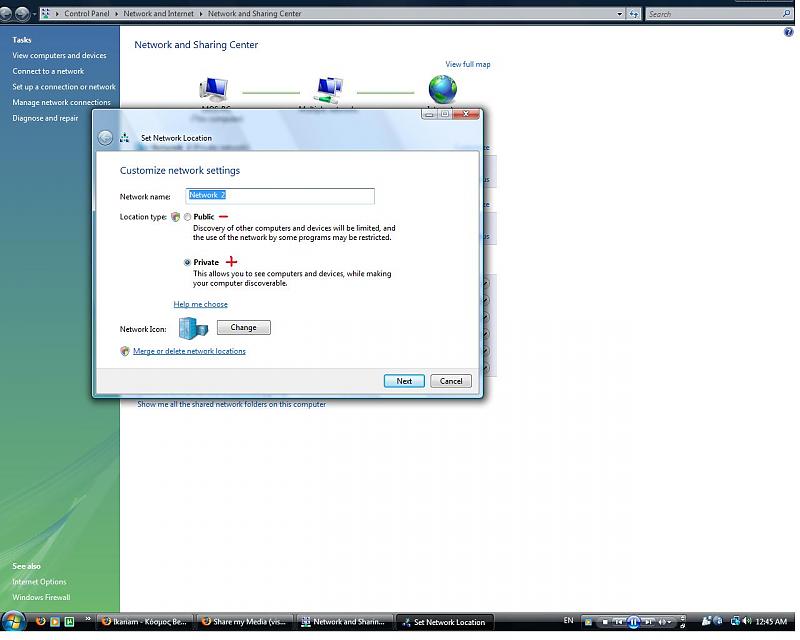Pause playback in the taskbar media player
800x640 pixels.
click(634, 622)
